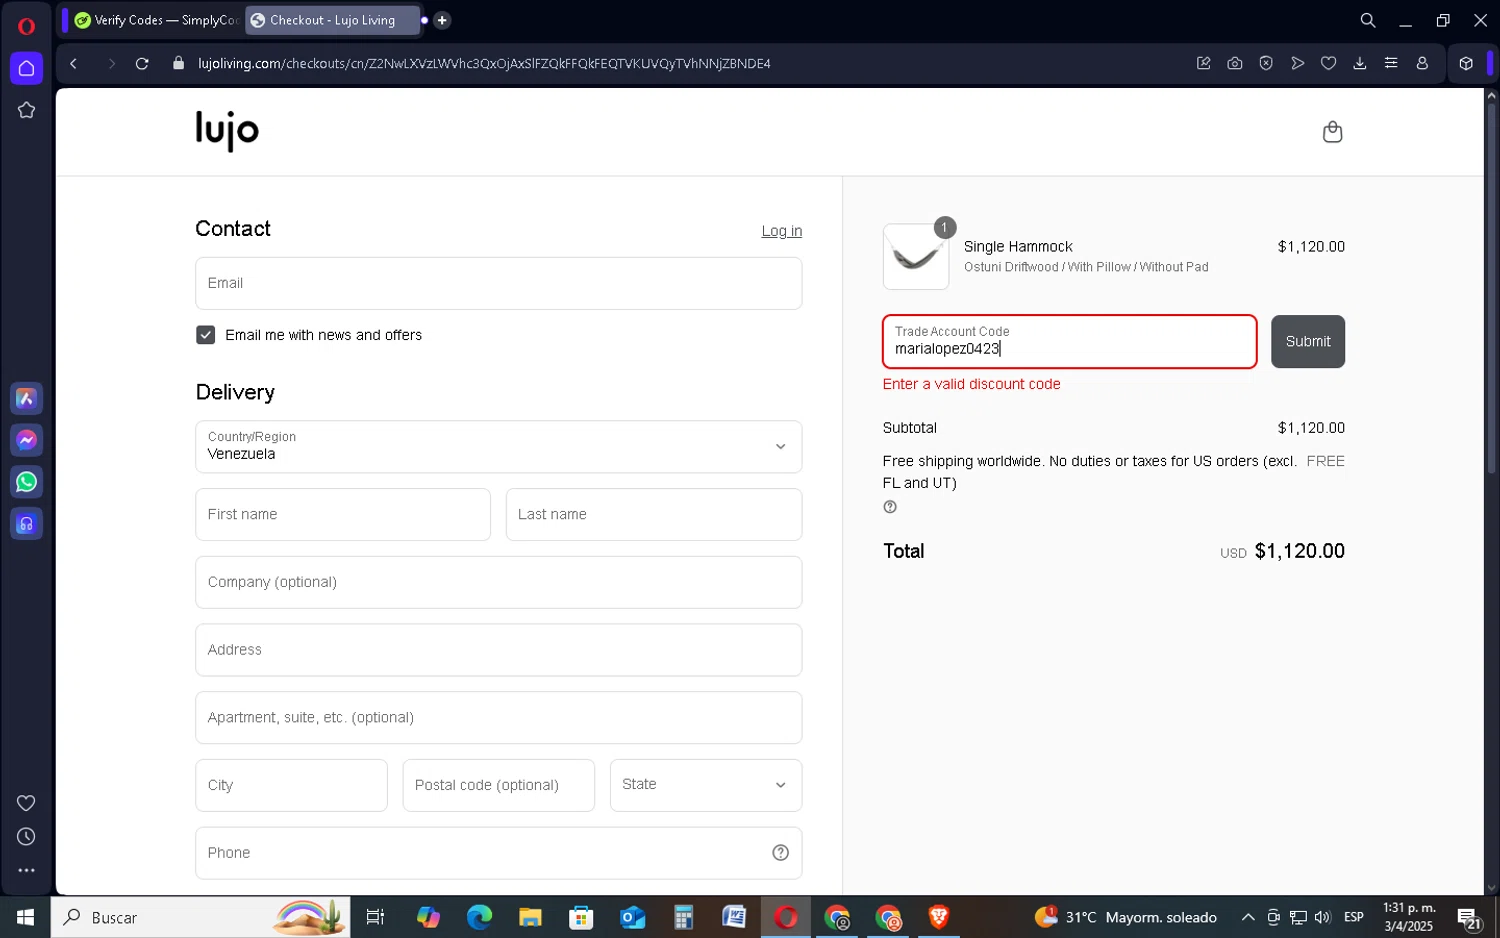The height and width of the screenshot is (938, 1500).
Task: Open Outlook from the taskbar
Action: [632, 917]
